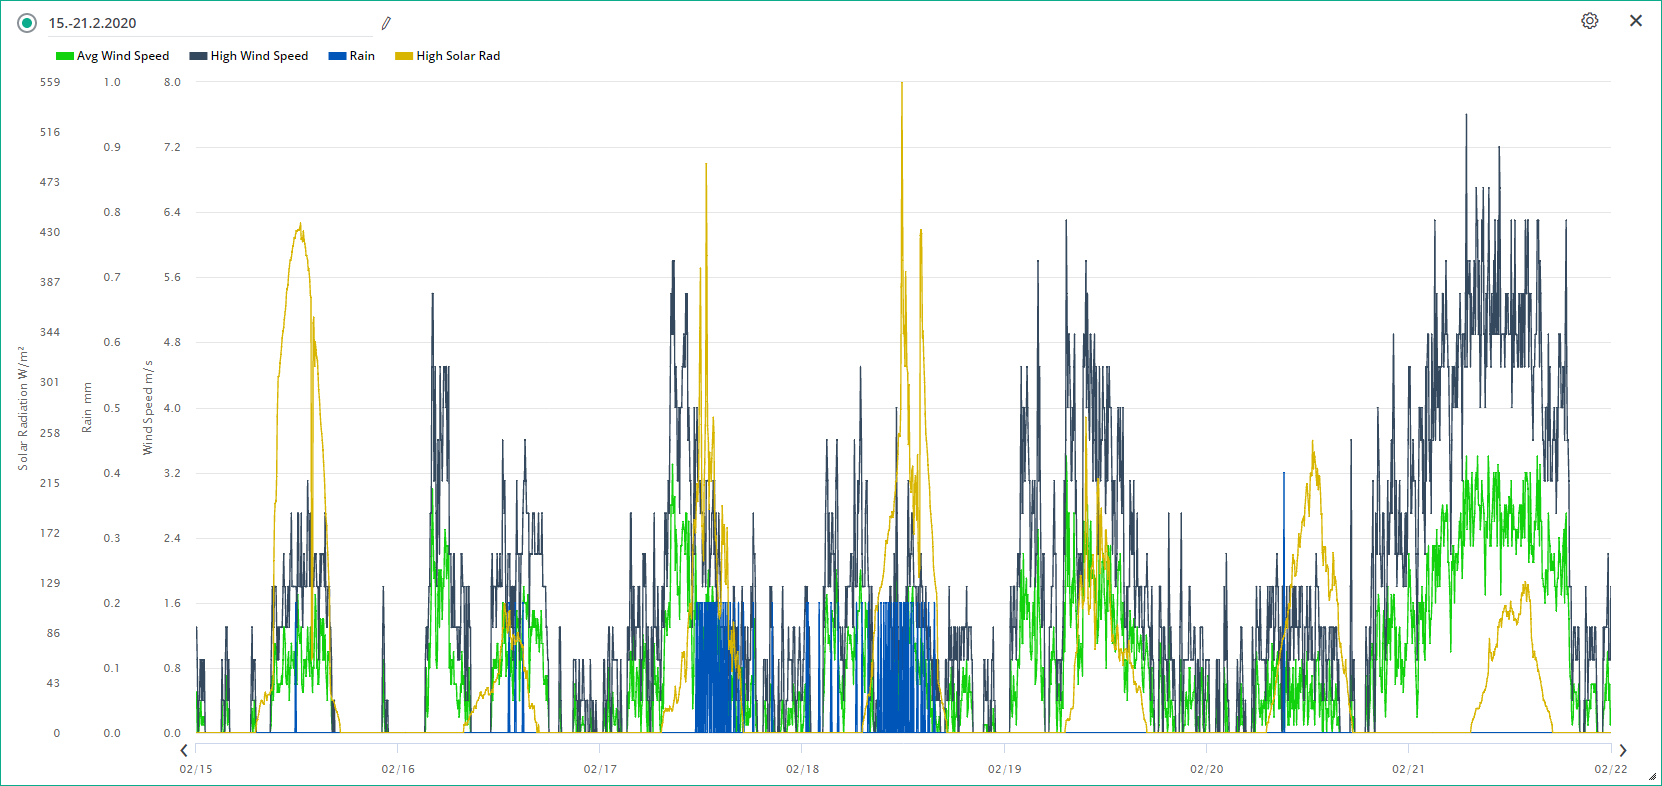Click the 02/15 date label on x-axis
This screenshot has height=786, width=1662.
(196, 769)
